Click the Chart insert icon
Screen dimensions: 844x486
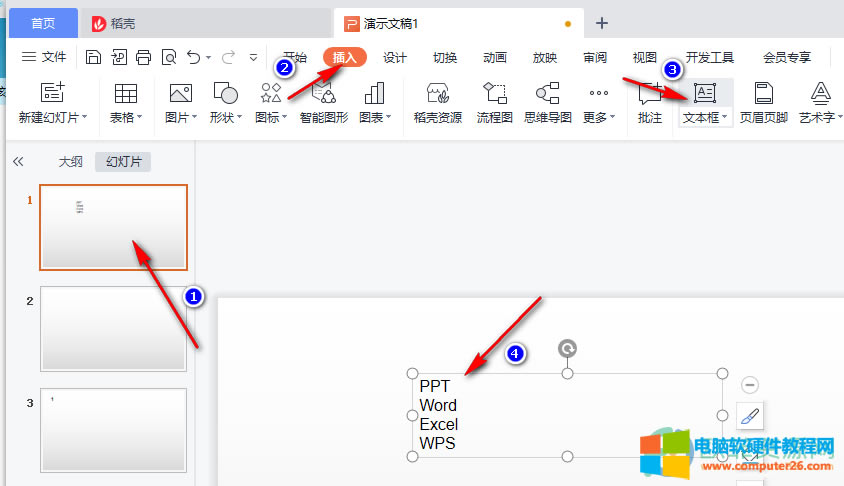pos(375,94)
